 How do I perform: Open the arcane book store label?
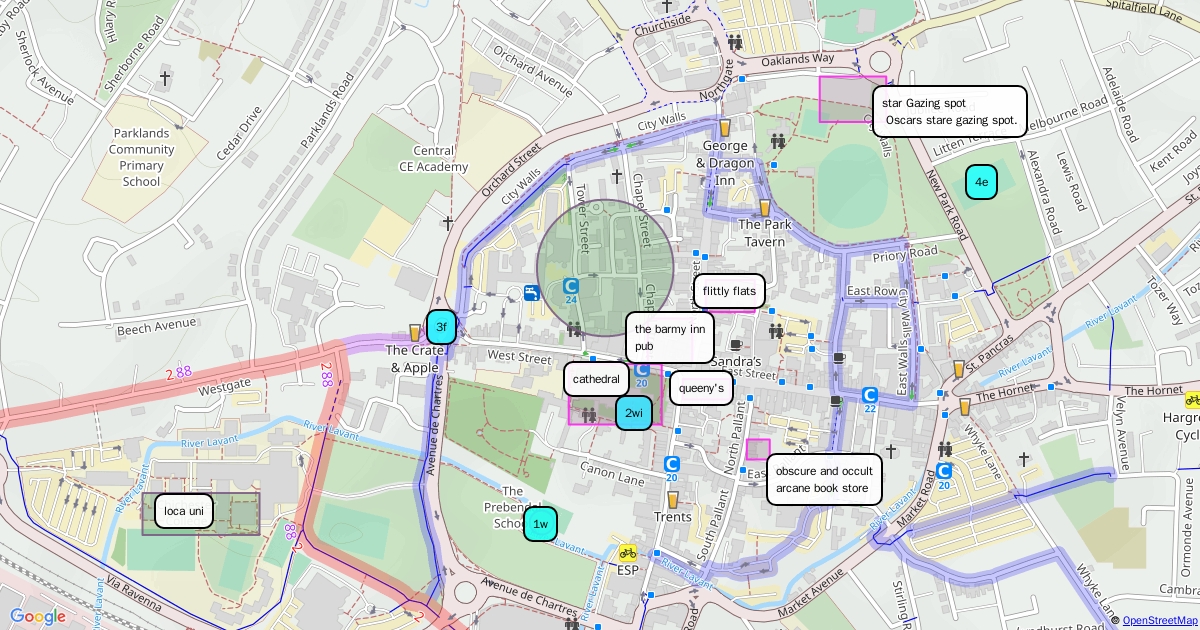click(x=824, y=480)
